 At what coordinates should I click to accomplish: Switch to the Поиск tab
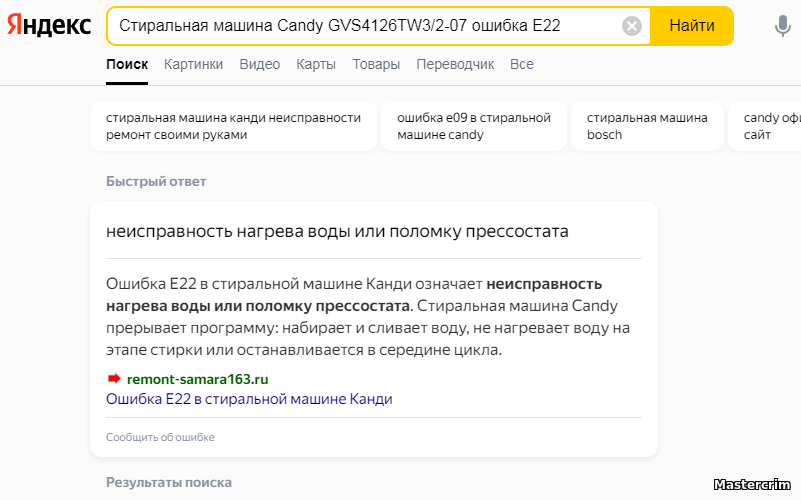point(127,64)
